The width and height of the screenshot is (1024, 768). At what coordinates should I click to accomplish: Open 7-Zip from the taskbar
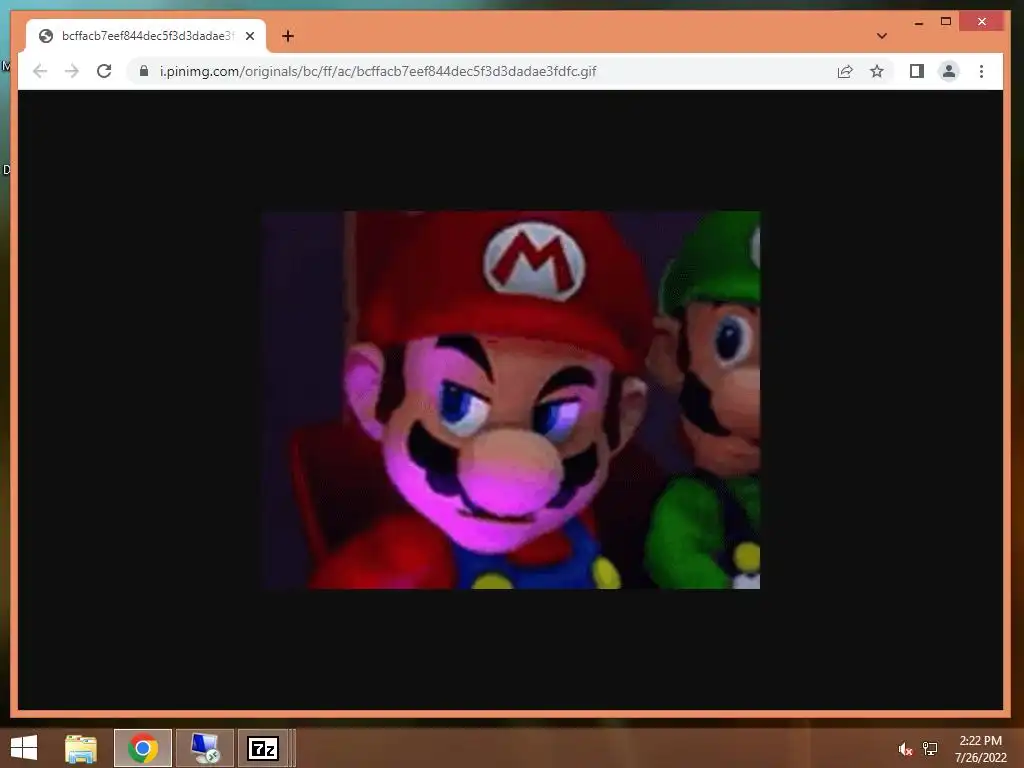click(263, 748)
